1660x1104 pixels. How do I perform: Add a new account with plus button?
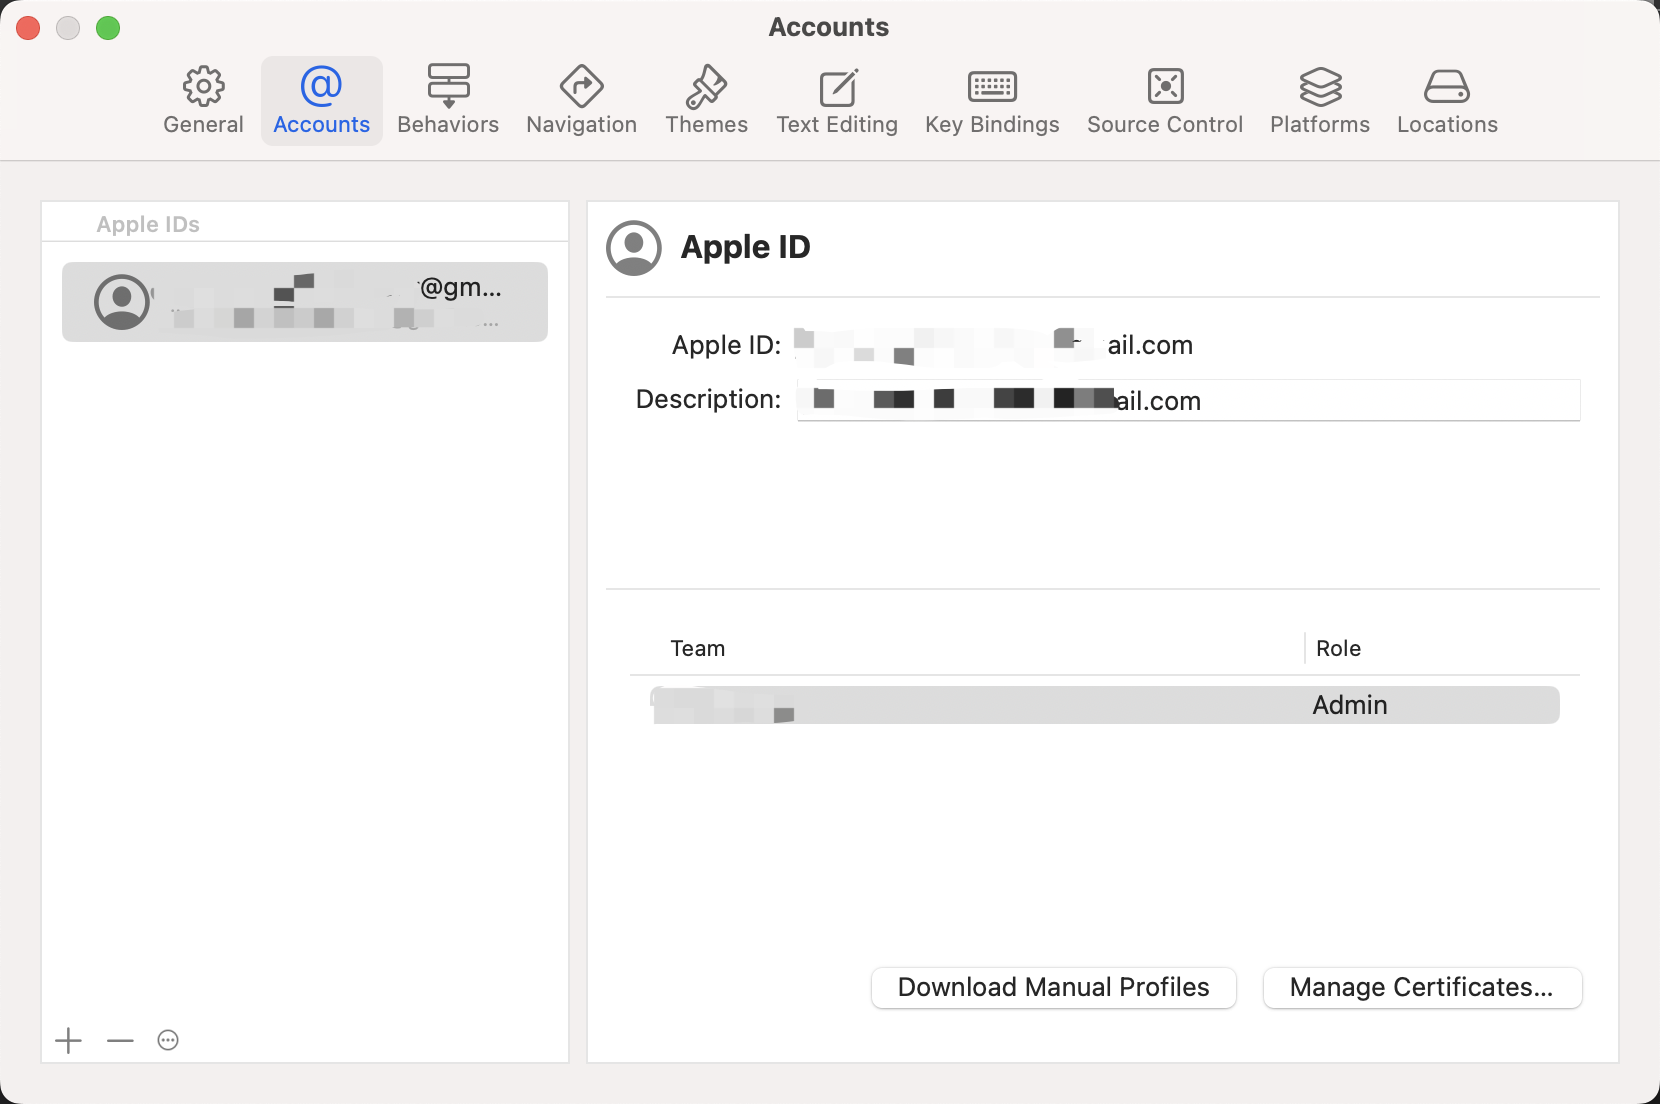(x=68, y=1040)
